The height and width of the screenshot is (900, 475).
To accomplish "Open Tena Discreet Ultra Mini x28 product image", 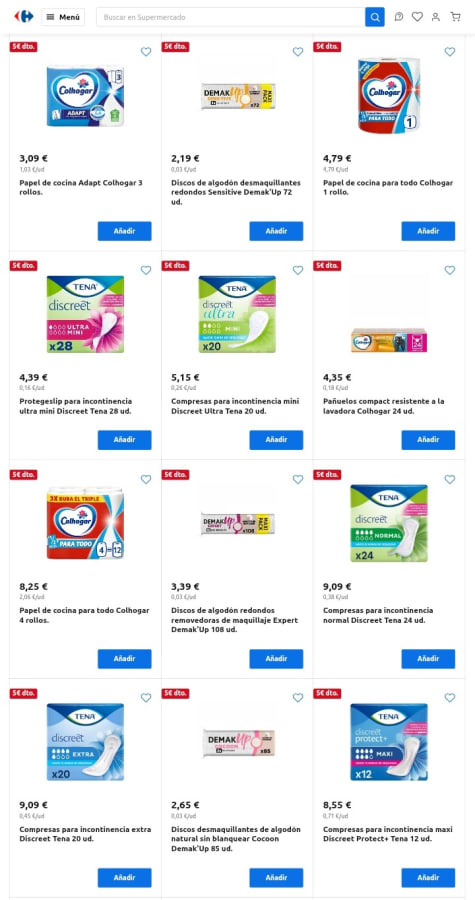I will (x=85, y=315).
